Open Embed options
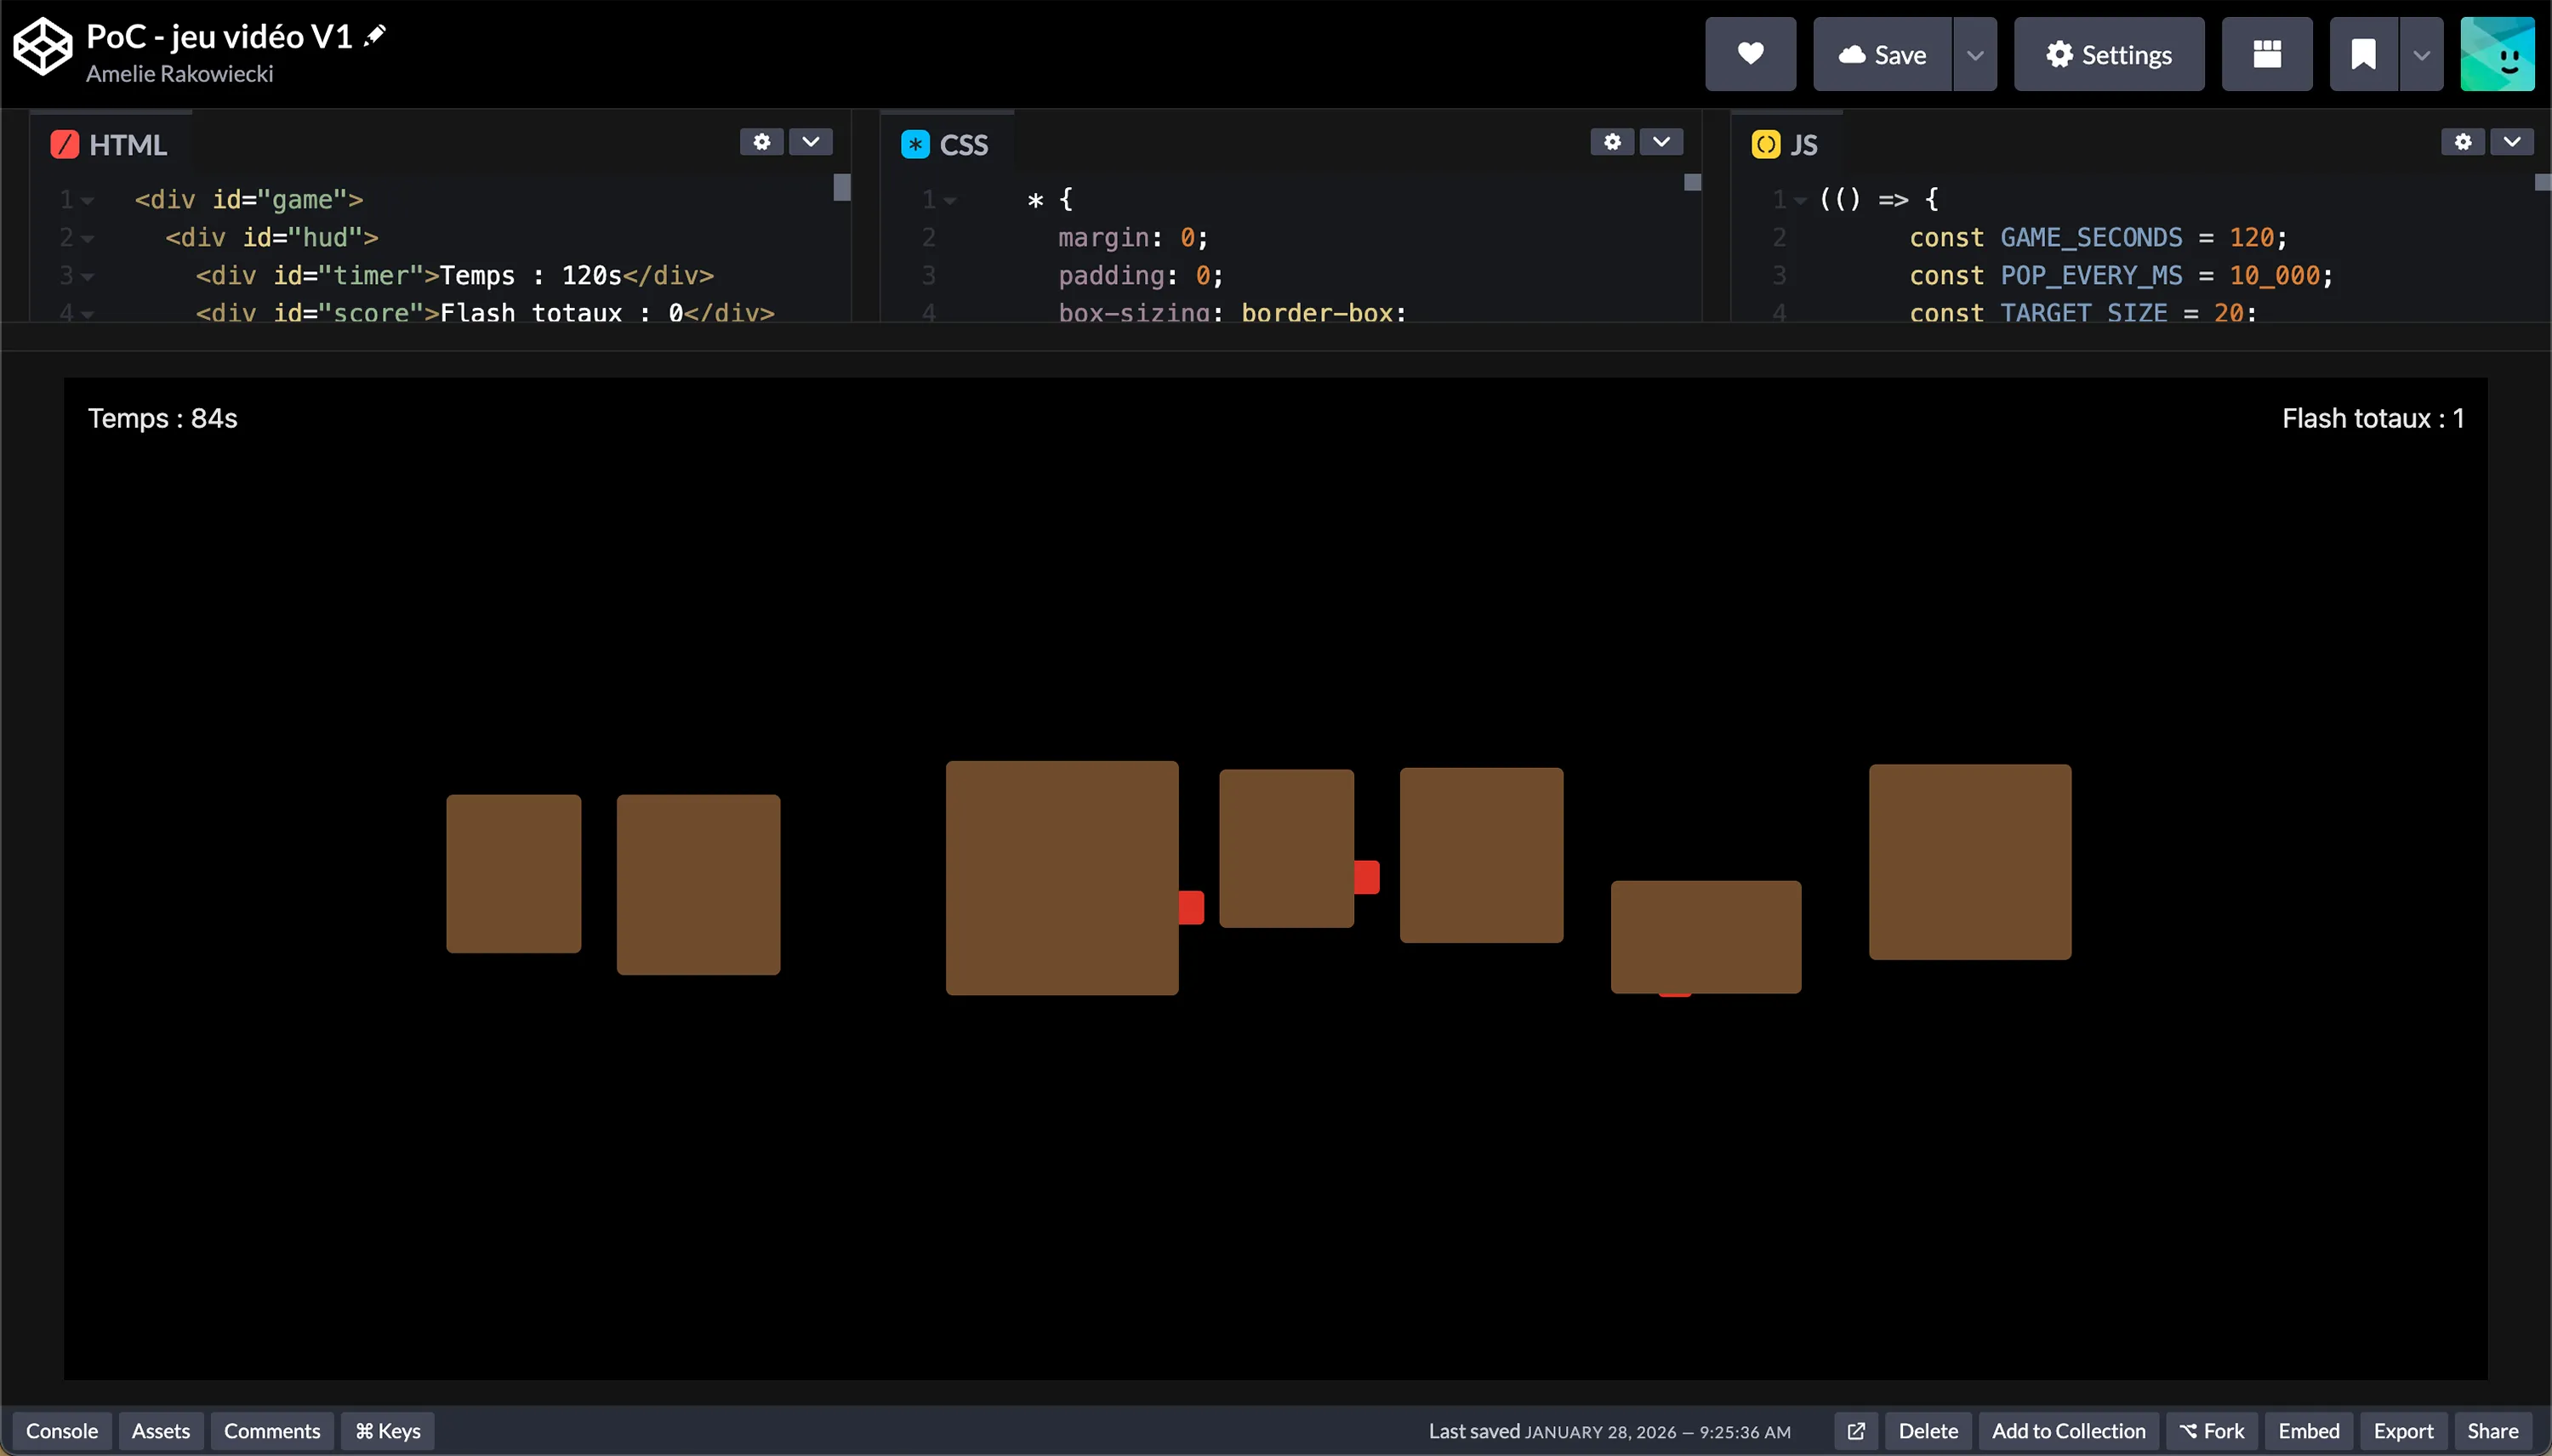The height and width of the screenshot is (1456, 2552). 2308,1431
